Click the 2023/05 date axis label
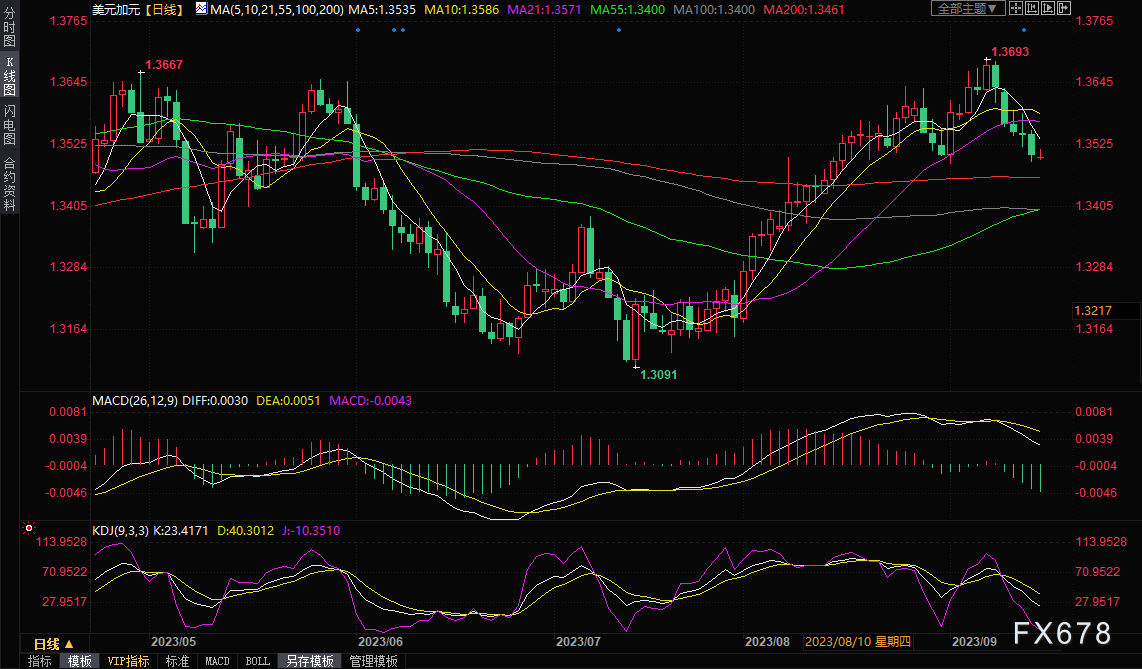This screenshot has width=1142, height=669. tap(173, 641)
